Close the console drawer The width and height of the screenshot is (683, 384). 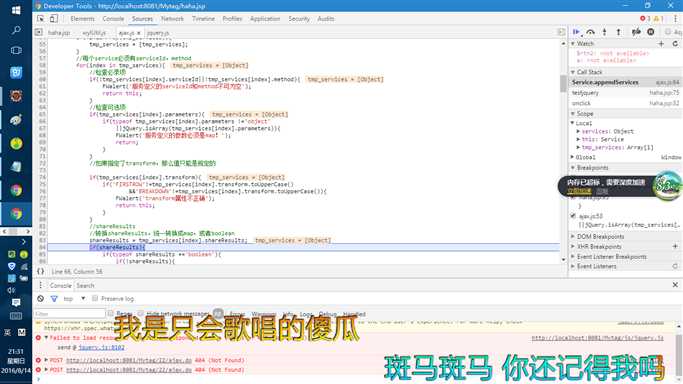pyautogui.click(x=675, y=285)
